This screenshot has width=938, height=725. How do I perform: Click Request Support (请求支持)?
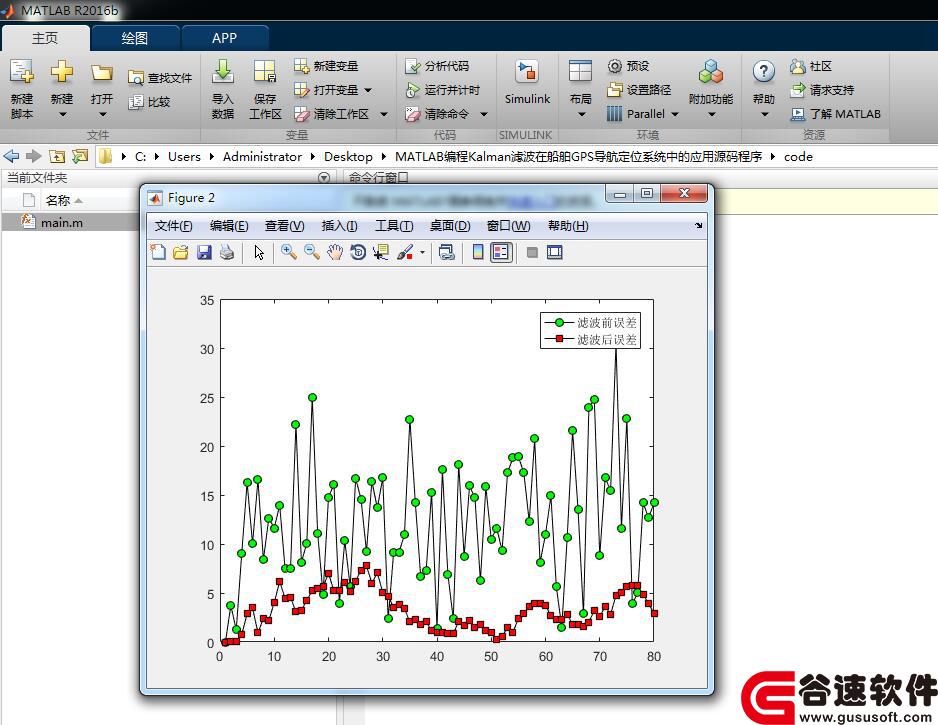pyautogui.click(x=822, y=90)
